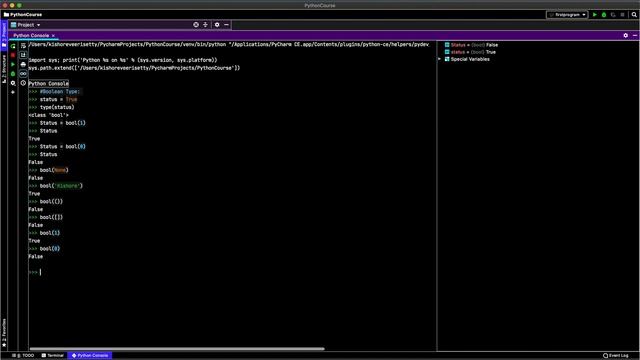
Task: Print console output via printer icon
Action: 23,64
